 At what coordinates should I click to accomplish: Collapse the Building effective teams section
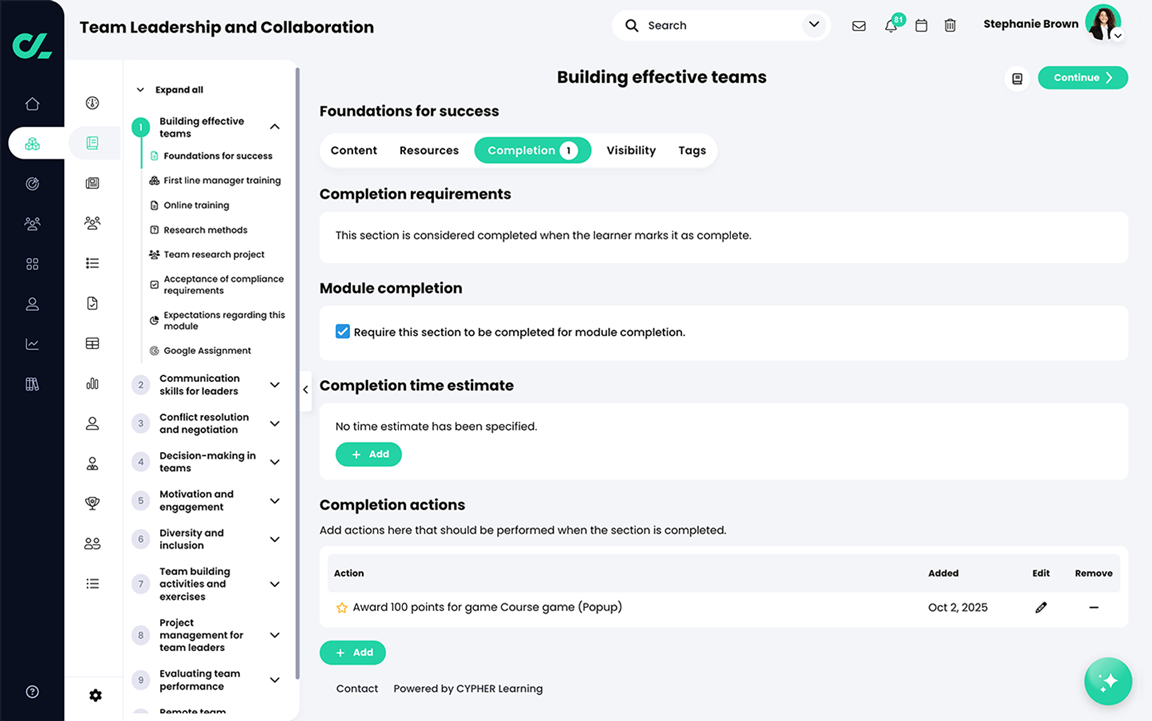(275, 126)
